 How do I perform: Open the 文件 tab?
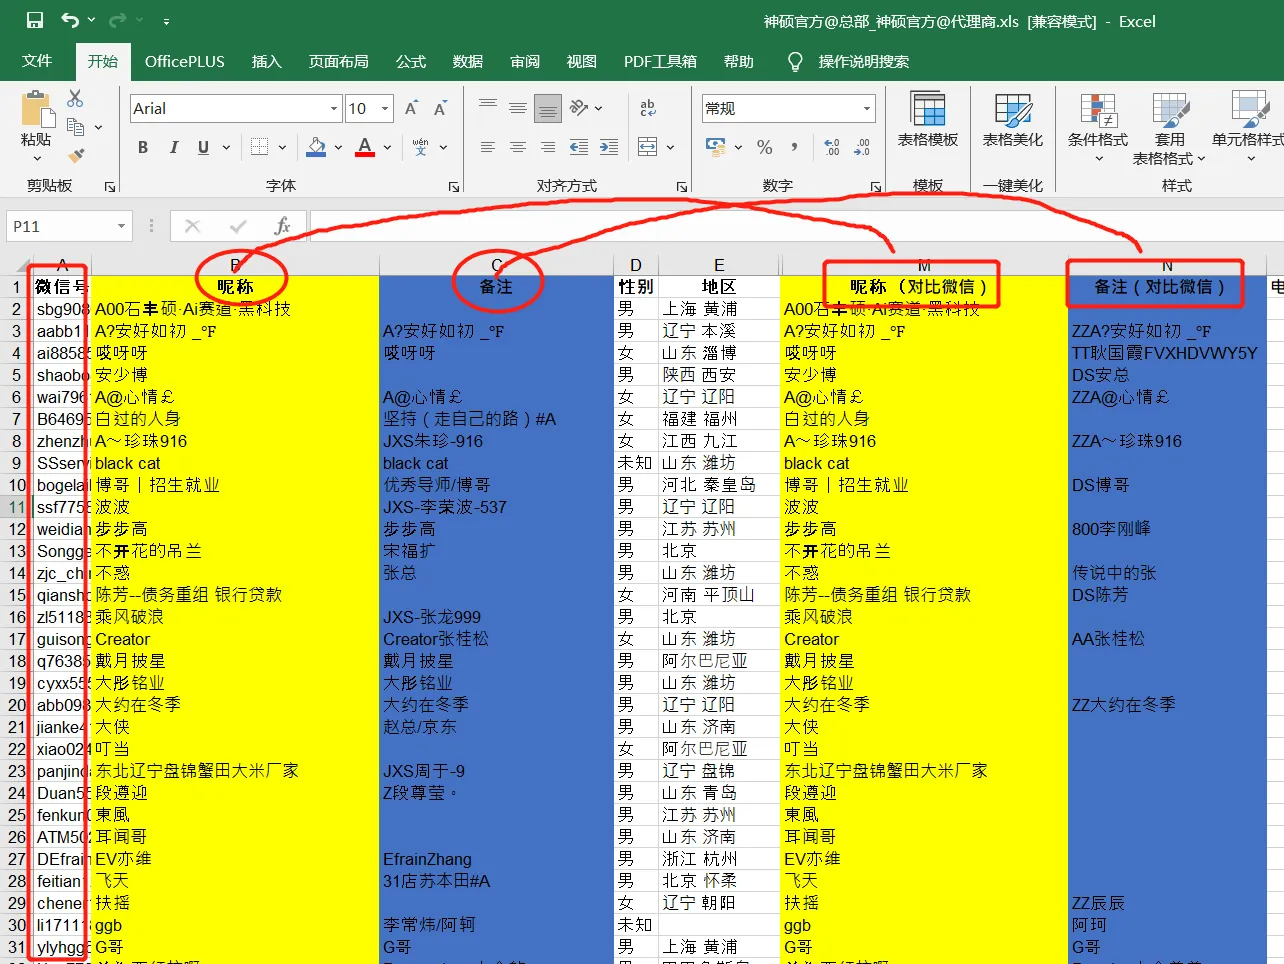pyautogui.click(x=37, y=61)
